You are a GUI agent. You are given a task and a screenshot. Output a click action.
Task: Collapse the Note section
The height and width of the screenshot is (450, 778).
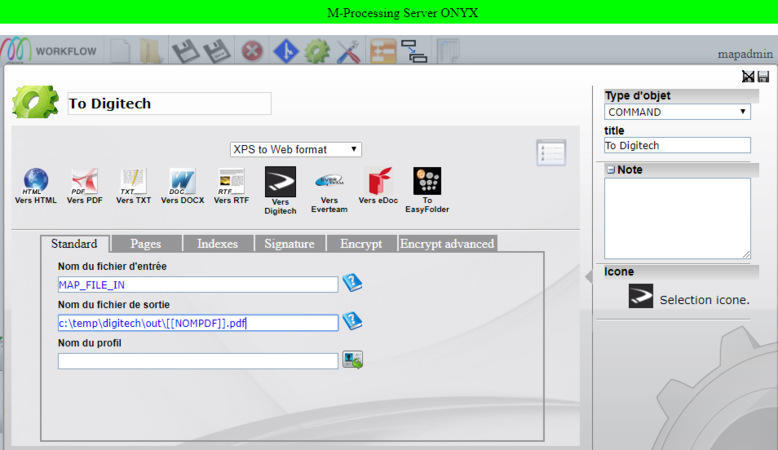[611, 170]
